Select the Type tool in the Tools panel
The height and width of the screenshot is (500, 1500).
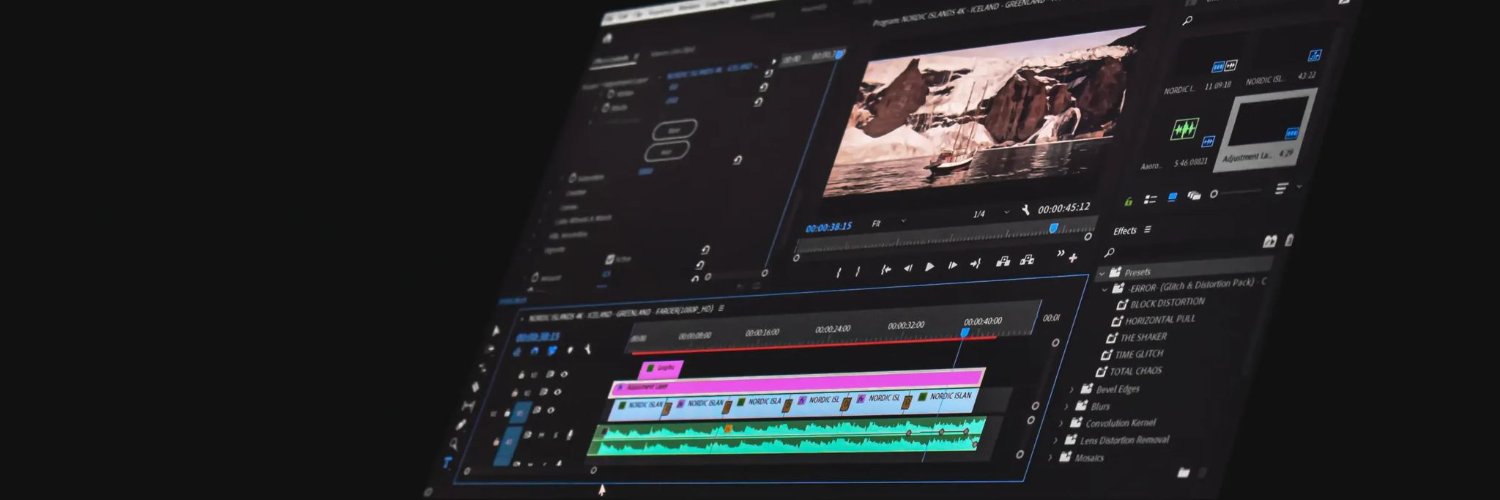447,463
